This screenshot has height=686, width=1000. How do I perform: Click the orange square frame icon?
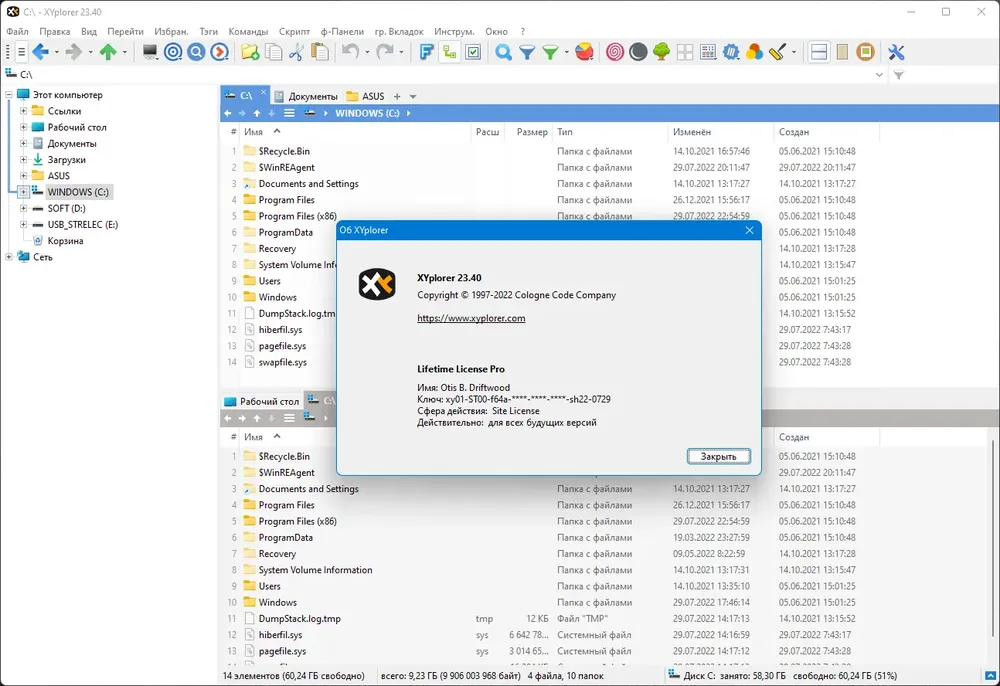865,52
